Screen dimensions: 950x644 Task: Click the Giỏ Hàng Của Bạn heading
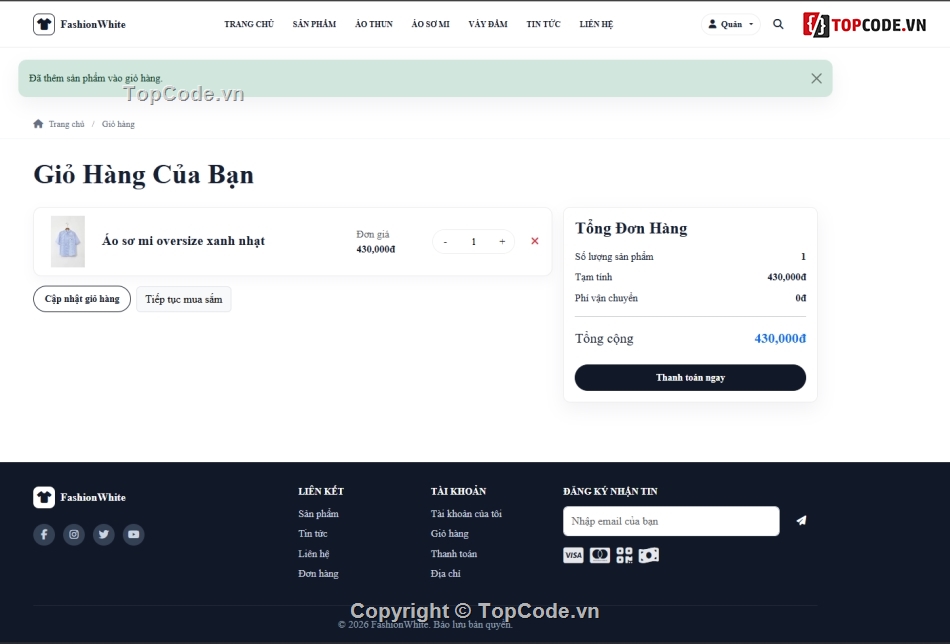click(x=144, y=175)
